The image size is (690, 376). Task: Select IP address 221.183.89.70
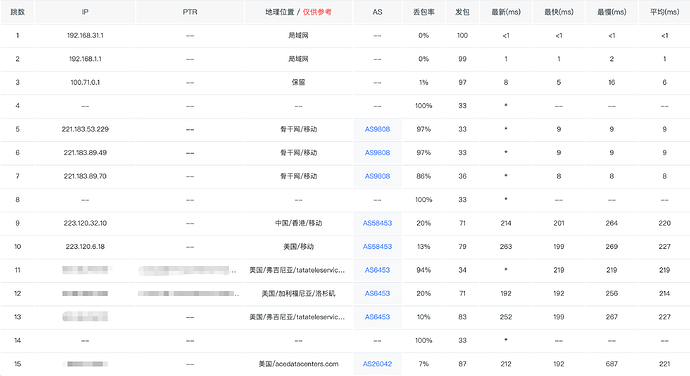[85, 176]
